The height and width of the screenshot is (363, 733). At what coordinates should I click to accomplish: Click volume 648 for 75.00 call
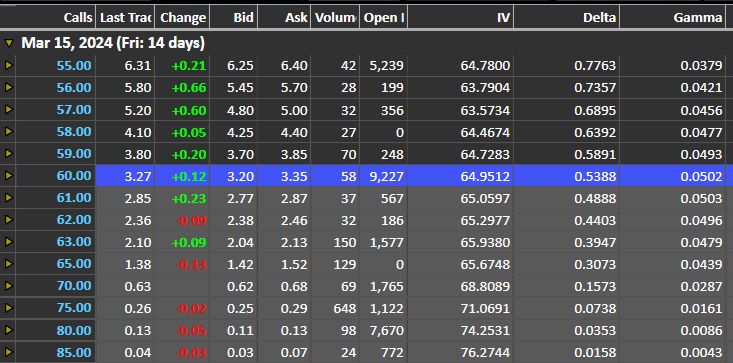click(345, 308)
